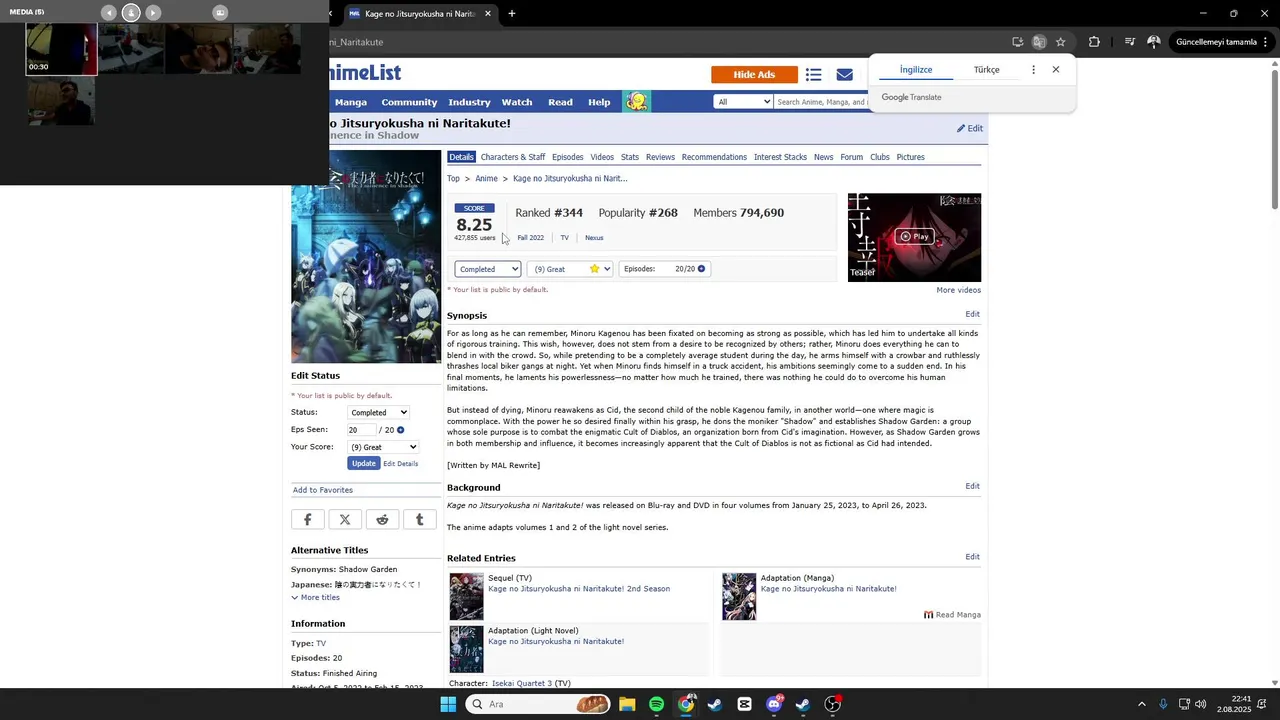Screen dimensions: 1280x720
Task: Click the More videos link
Action: pyautogui.click(x=958, y=290)
